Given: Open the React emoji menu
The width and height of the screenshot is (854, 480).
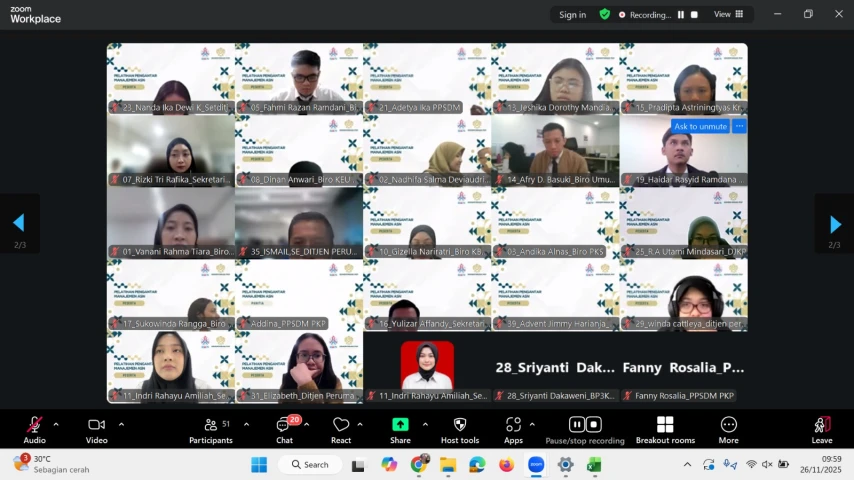Looking at the screenshot, I should pos(341,430).
